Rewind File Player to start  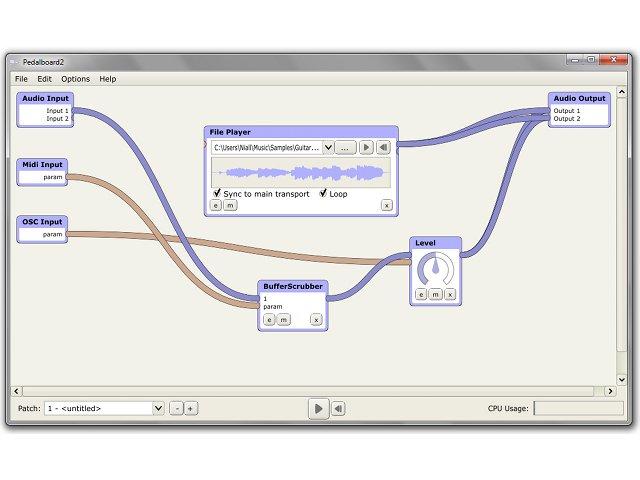[x=383, y=147]
